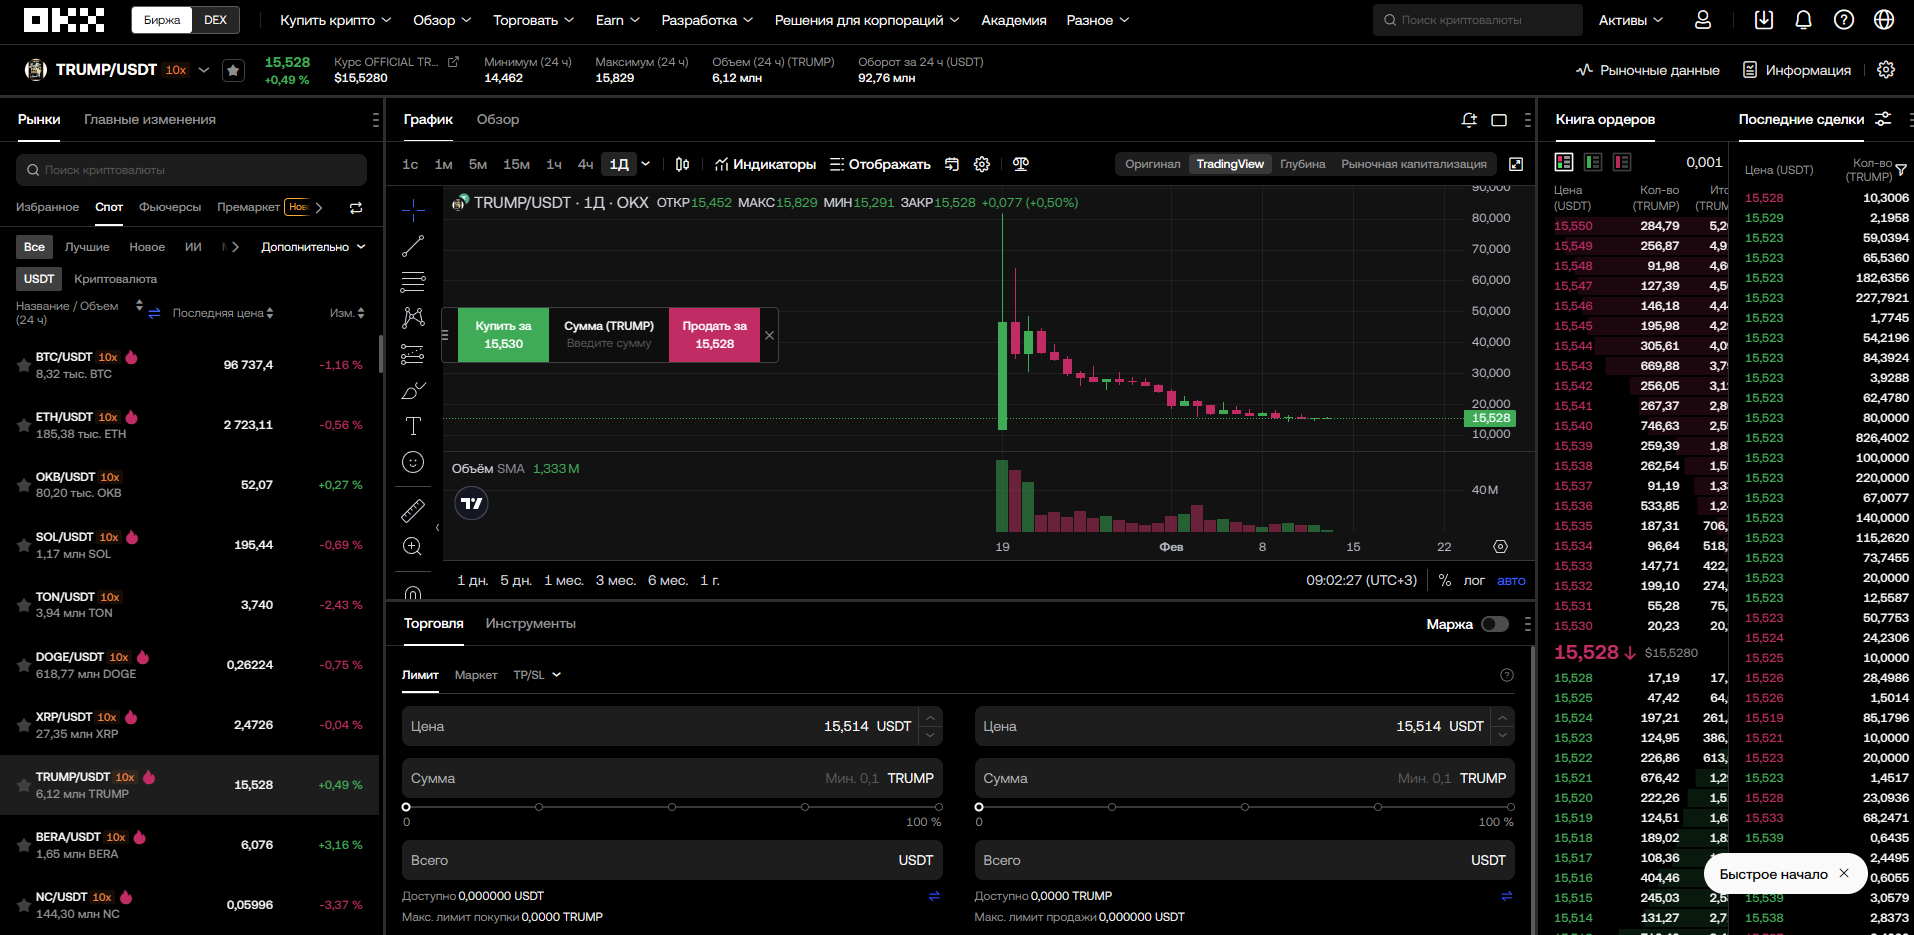The height and width of the screenshot is (935, 1914).
Task: Switch to Инструменты tab
Action: coord(531,624)
